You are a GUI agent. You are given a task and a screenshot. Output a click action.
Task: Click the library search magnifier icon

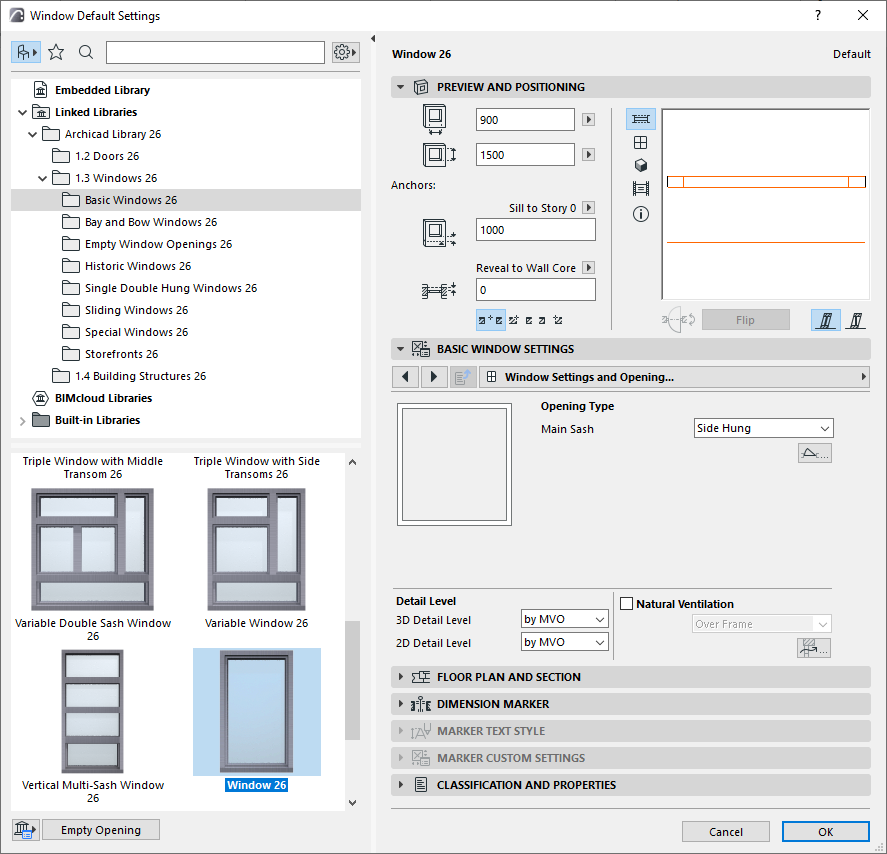(86, 52)
